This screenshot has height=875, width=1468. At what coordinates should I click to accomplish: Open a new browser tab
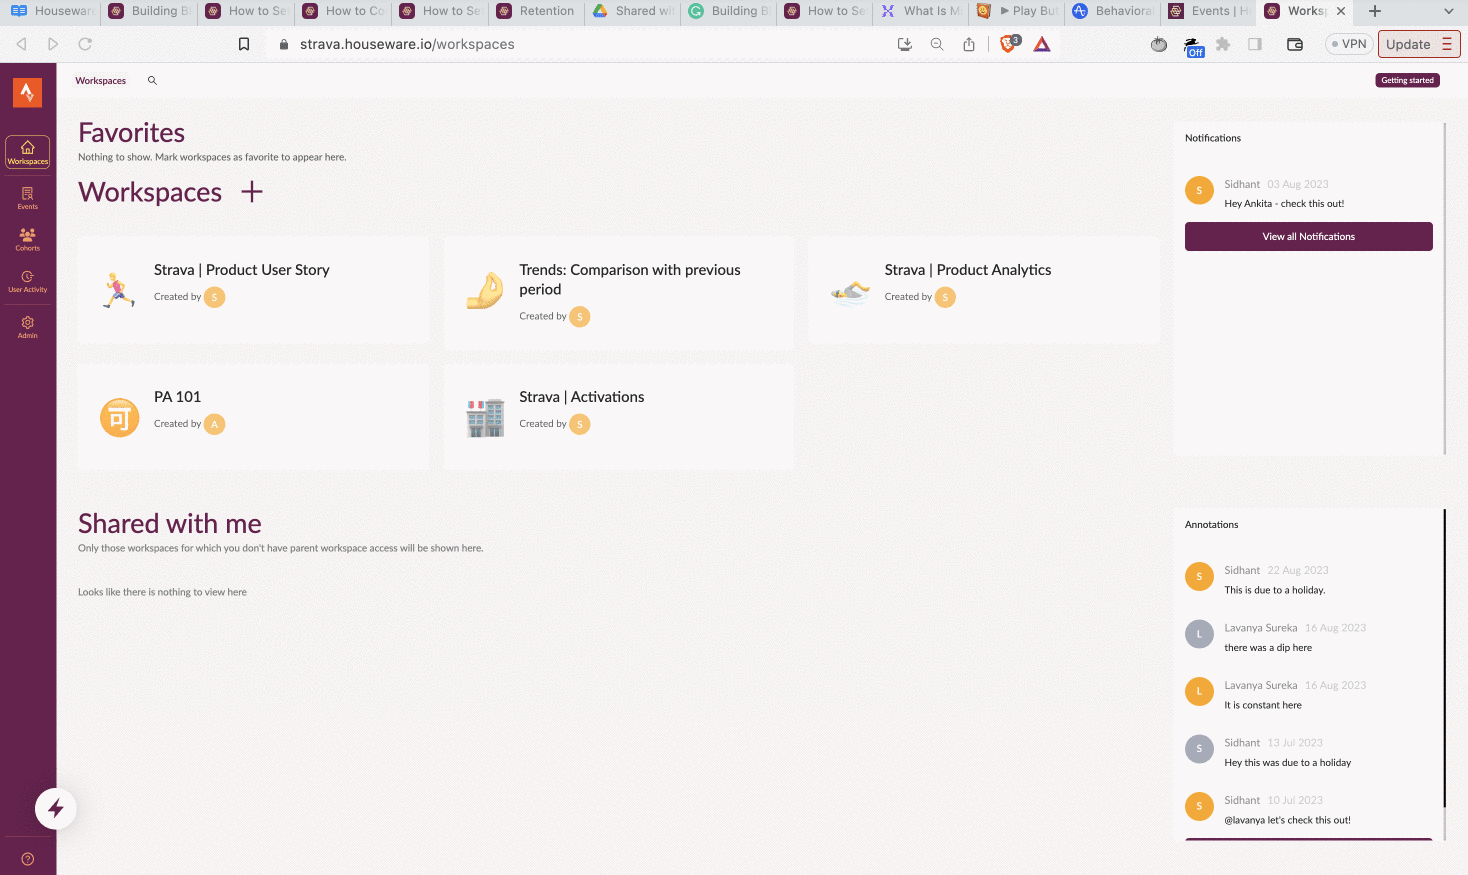(1375, 11)
